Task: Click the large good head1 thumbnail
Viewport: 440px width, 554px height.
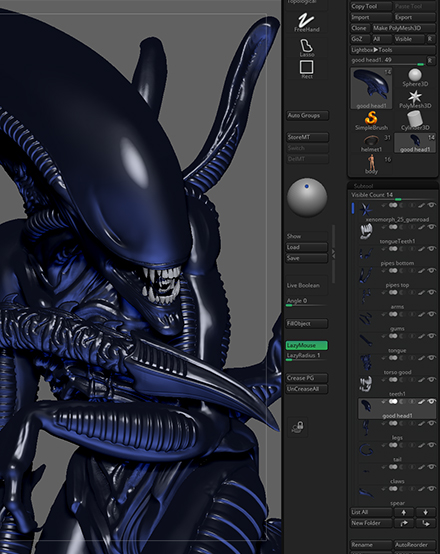Action: point(371,89)
